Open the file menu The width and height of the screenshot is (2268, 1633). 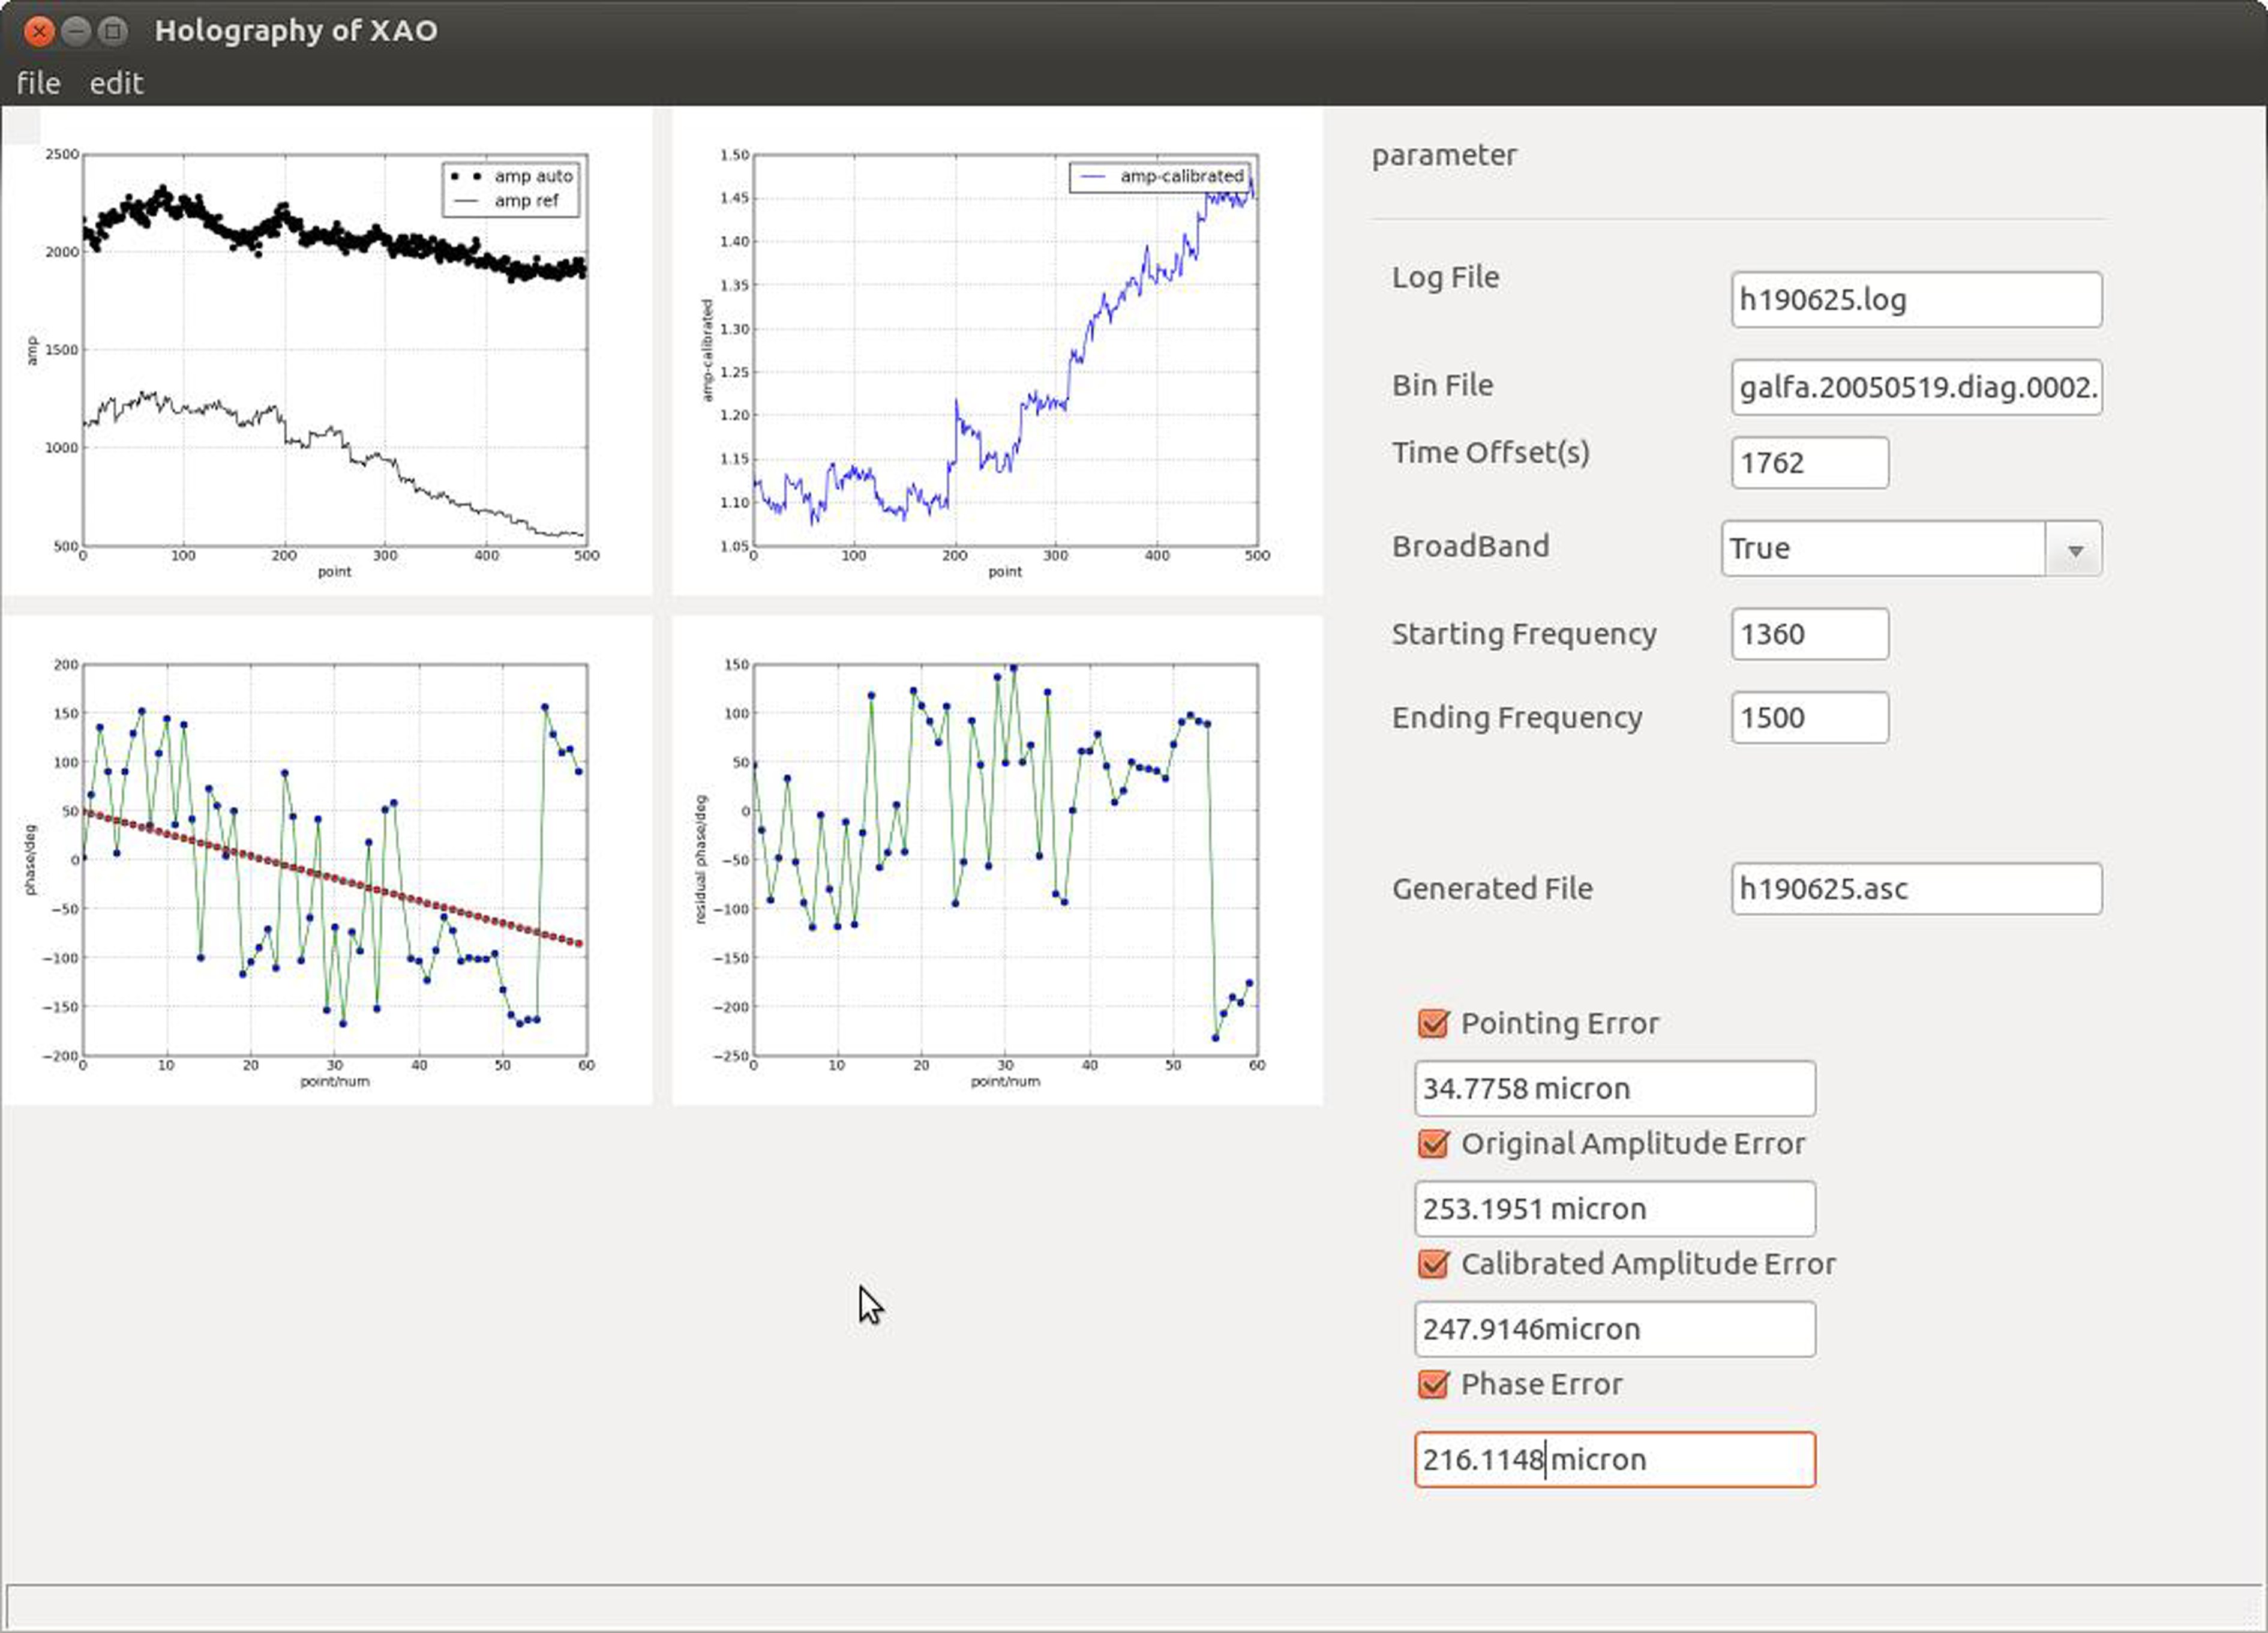coord(38,83)
